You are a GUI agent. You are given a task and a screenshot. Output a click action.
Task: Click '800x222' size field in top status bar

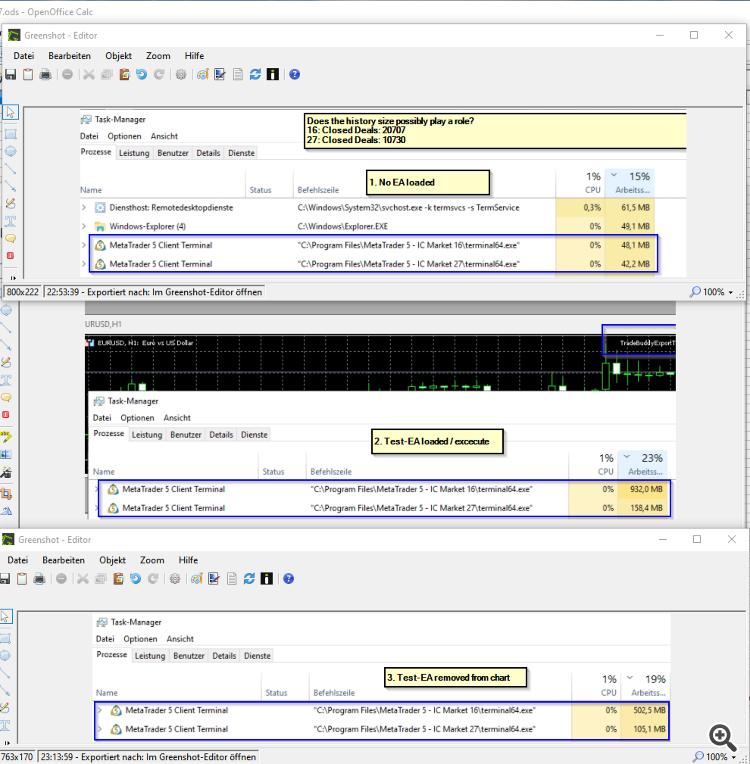click(x=22, y=292)
